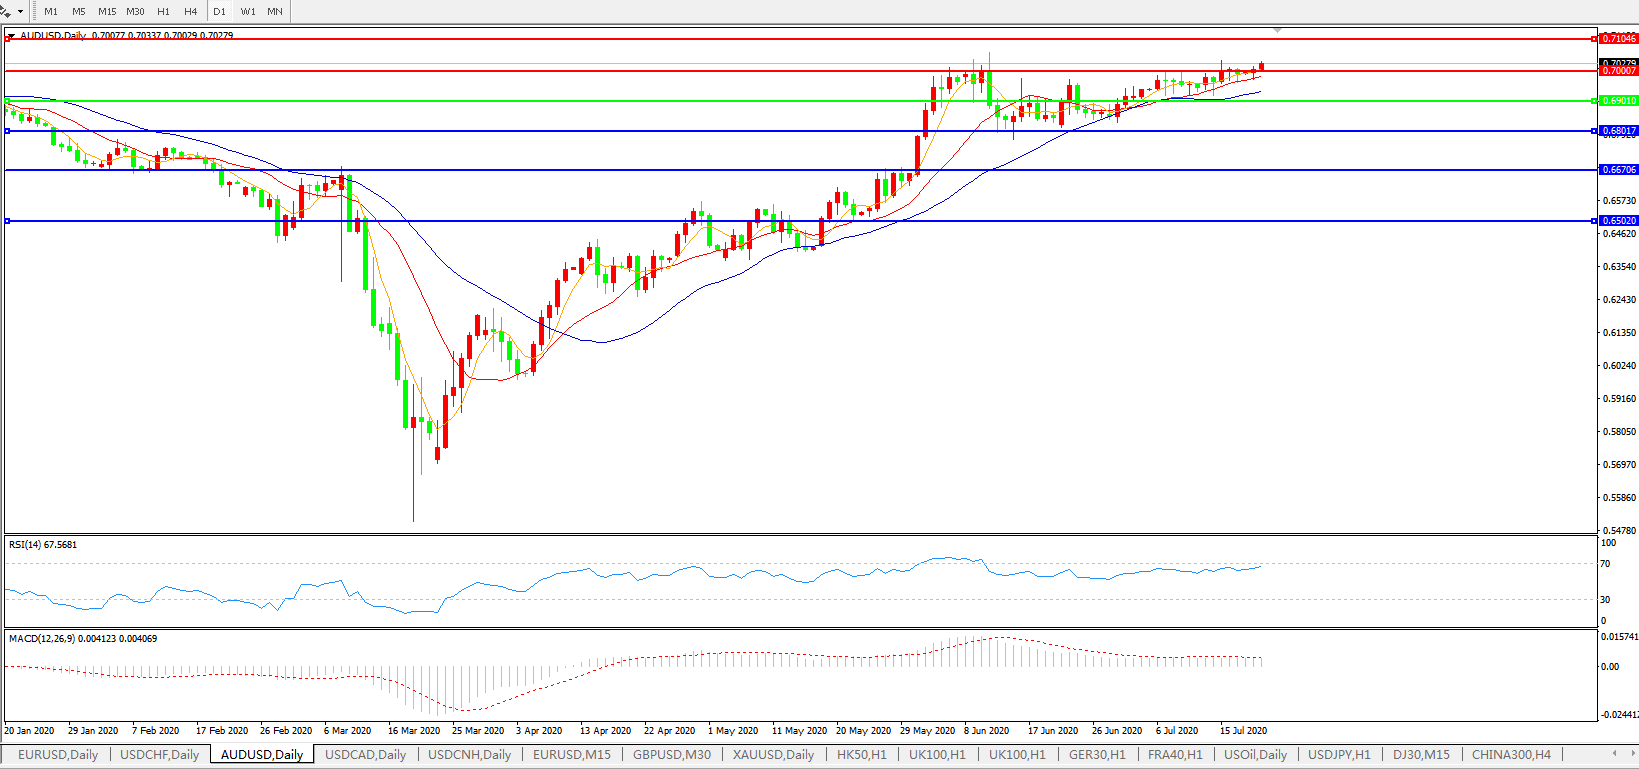Go to the CHINA300,H4 tab

point(1510,755)
